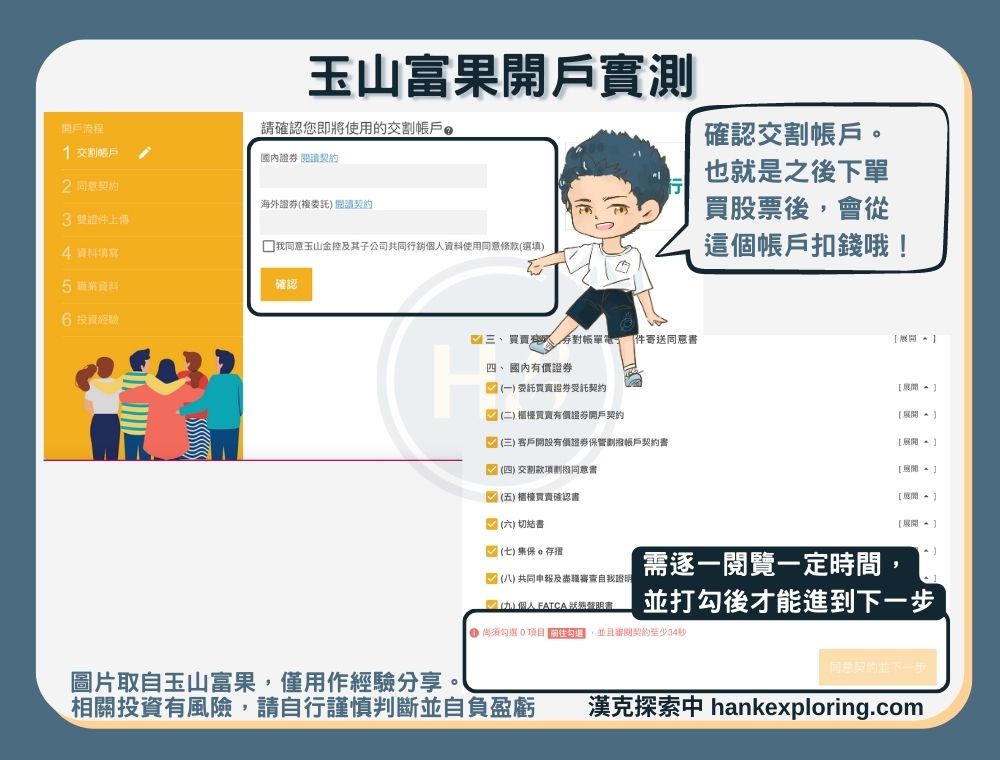Viewport: 1000px width, 760px height.
Task: Expand (一) 委託買賣證券受託契約
Action: (x=916, y=387)
